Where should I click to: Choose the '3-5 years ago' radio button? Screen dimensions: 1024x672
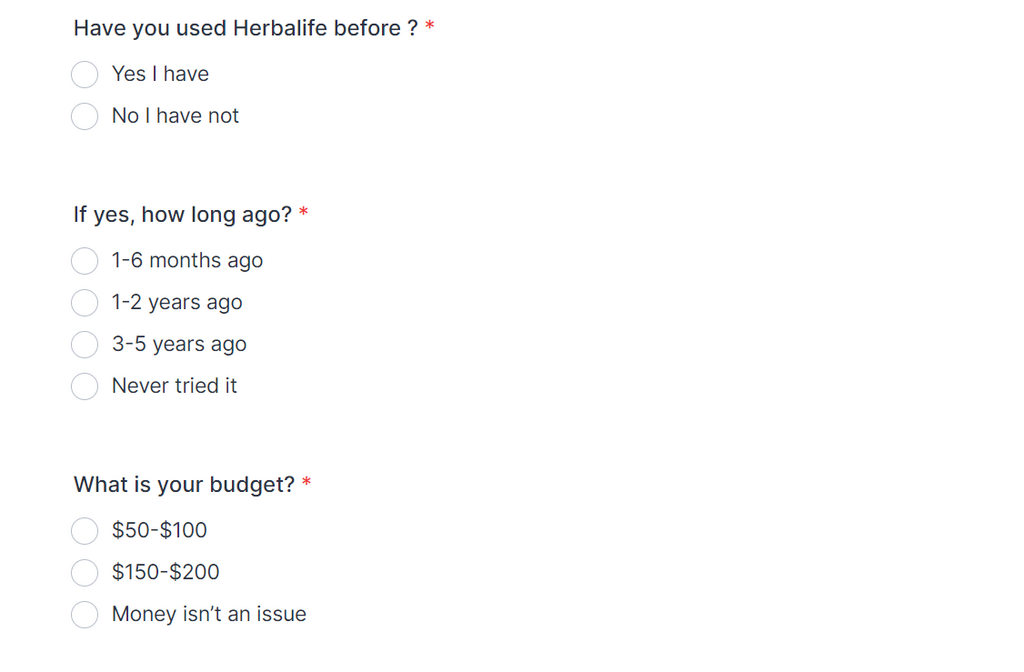pyautogui.click(x=85, y=345)
